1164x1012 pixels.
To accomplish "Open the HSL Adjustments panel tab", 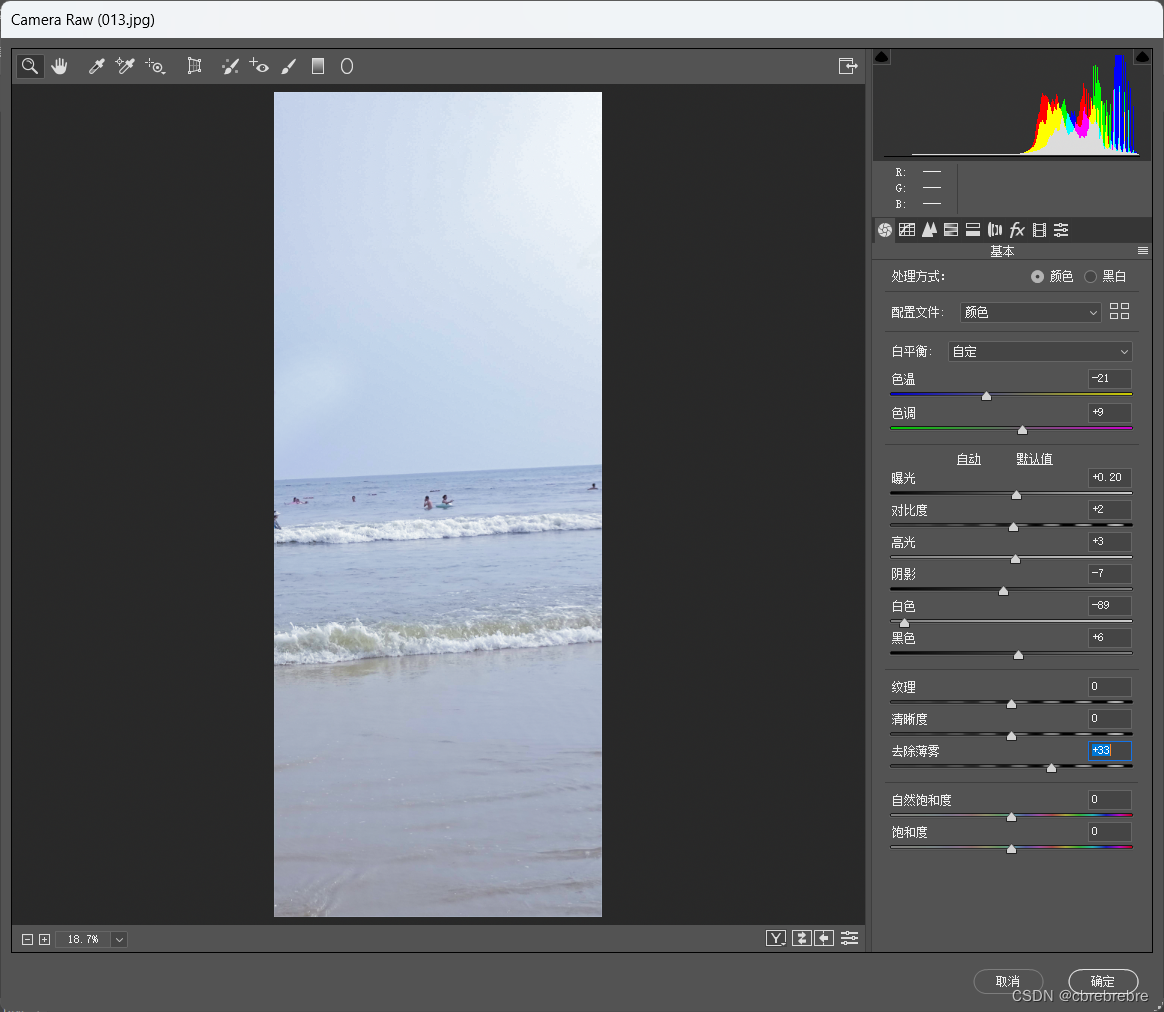I will (951, 229).
